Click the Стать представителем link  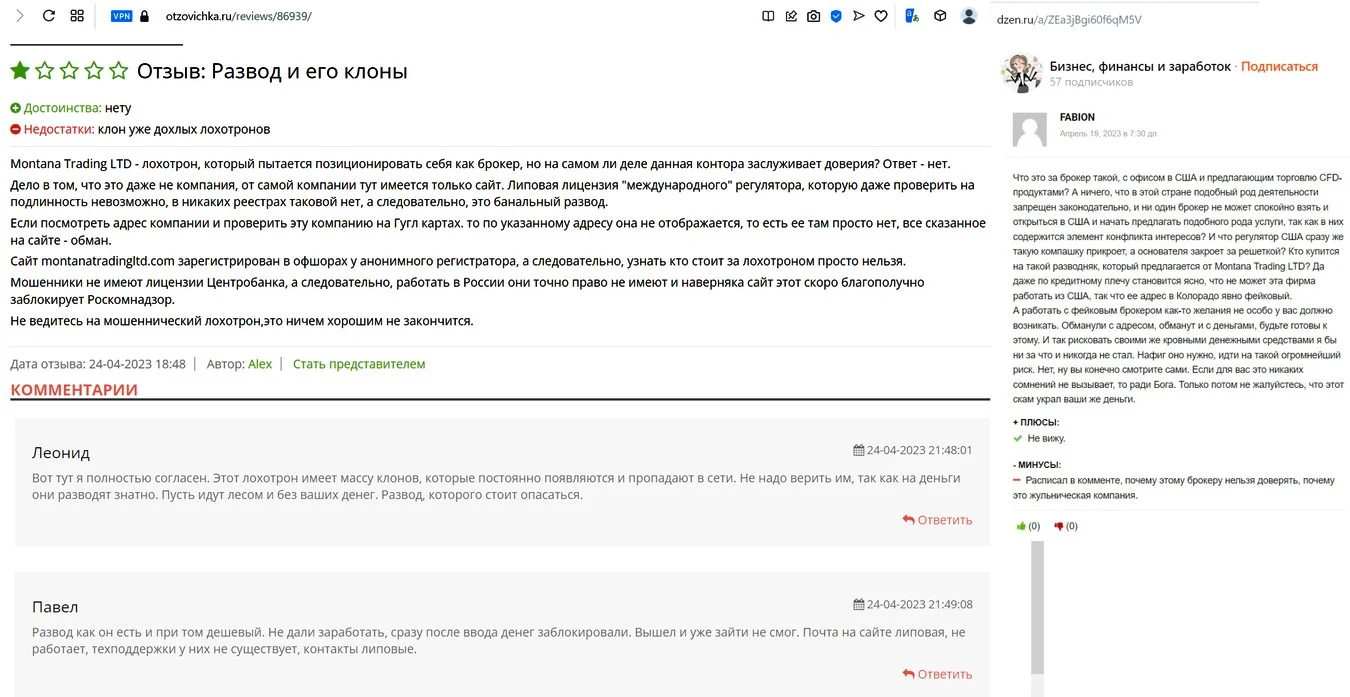click(359, 364)
